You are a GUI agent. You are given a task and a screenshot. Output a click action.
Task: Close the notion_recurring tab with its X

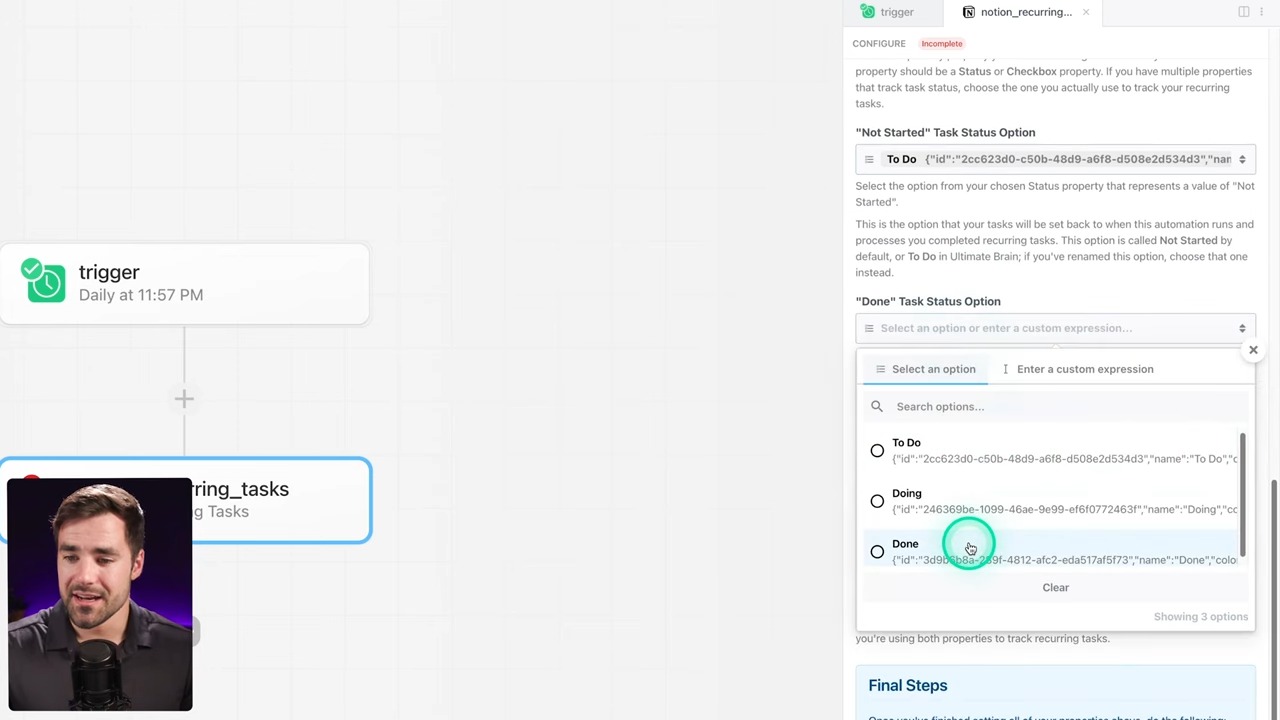[x=1085, y=12]
